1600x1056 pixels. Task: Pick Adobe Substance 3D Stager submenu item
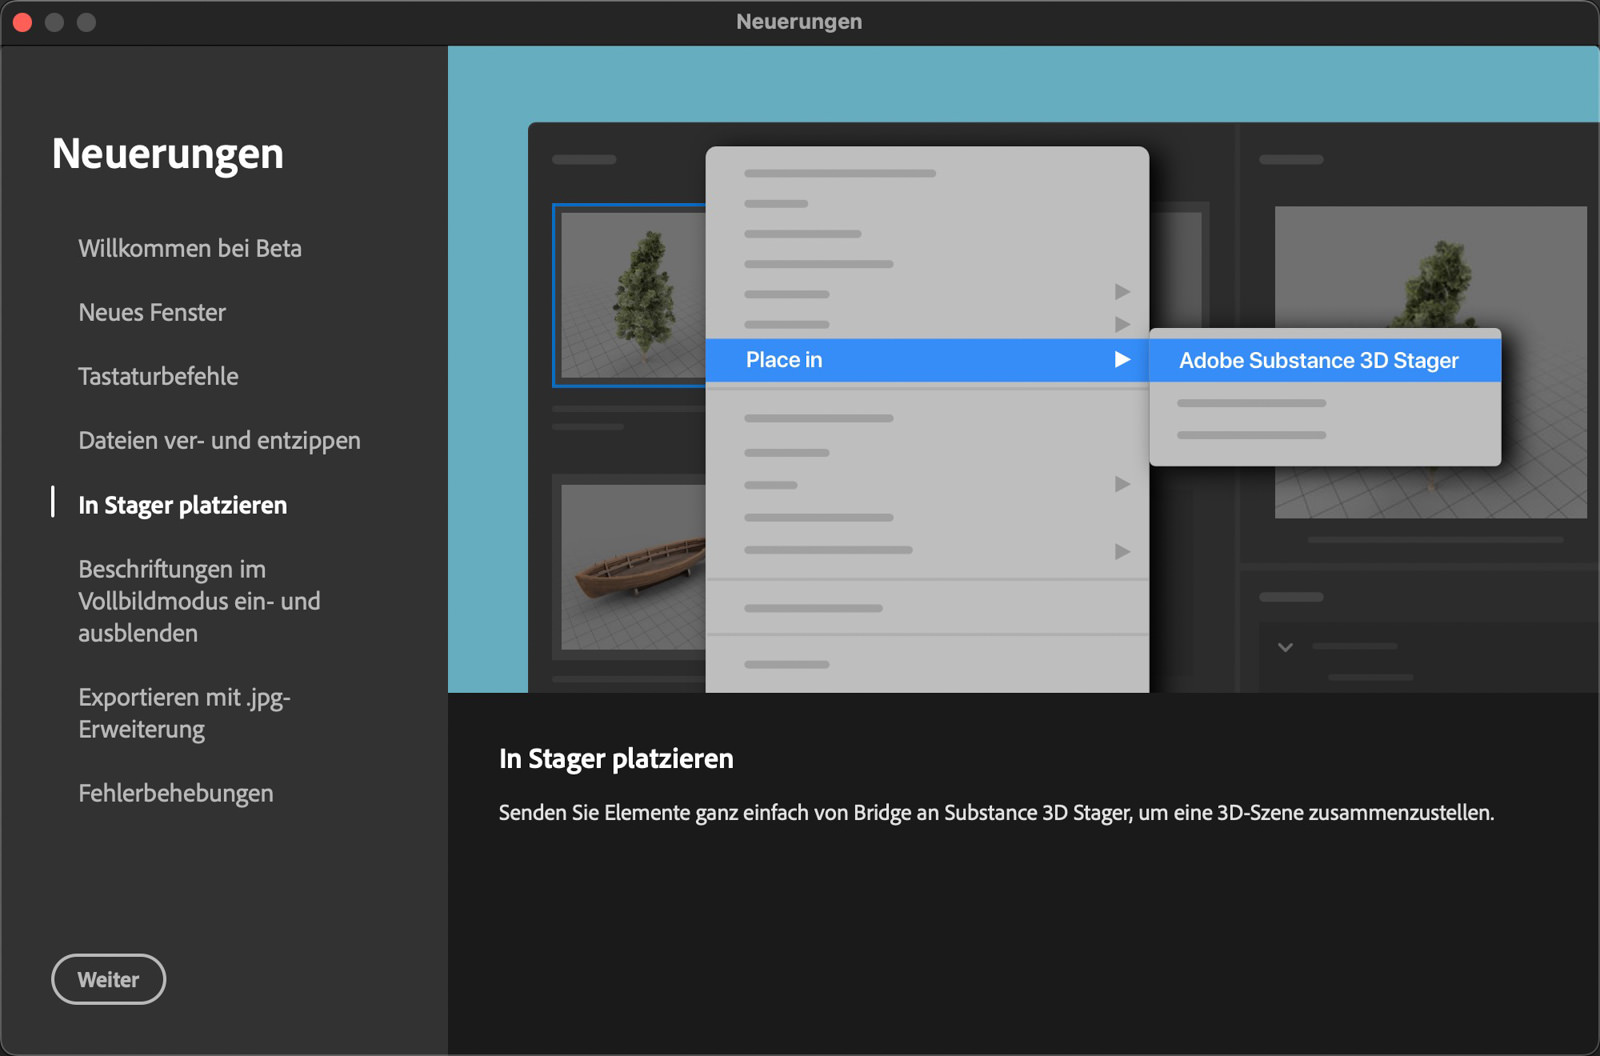(1318, 360)
